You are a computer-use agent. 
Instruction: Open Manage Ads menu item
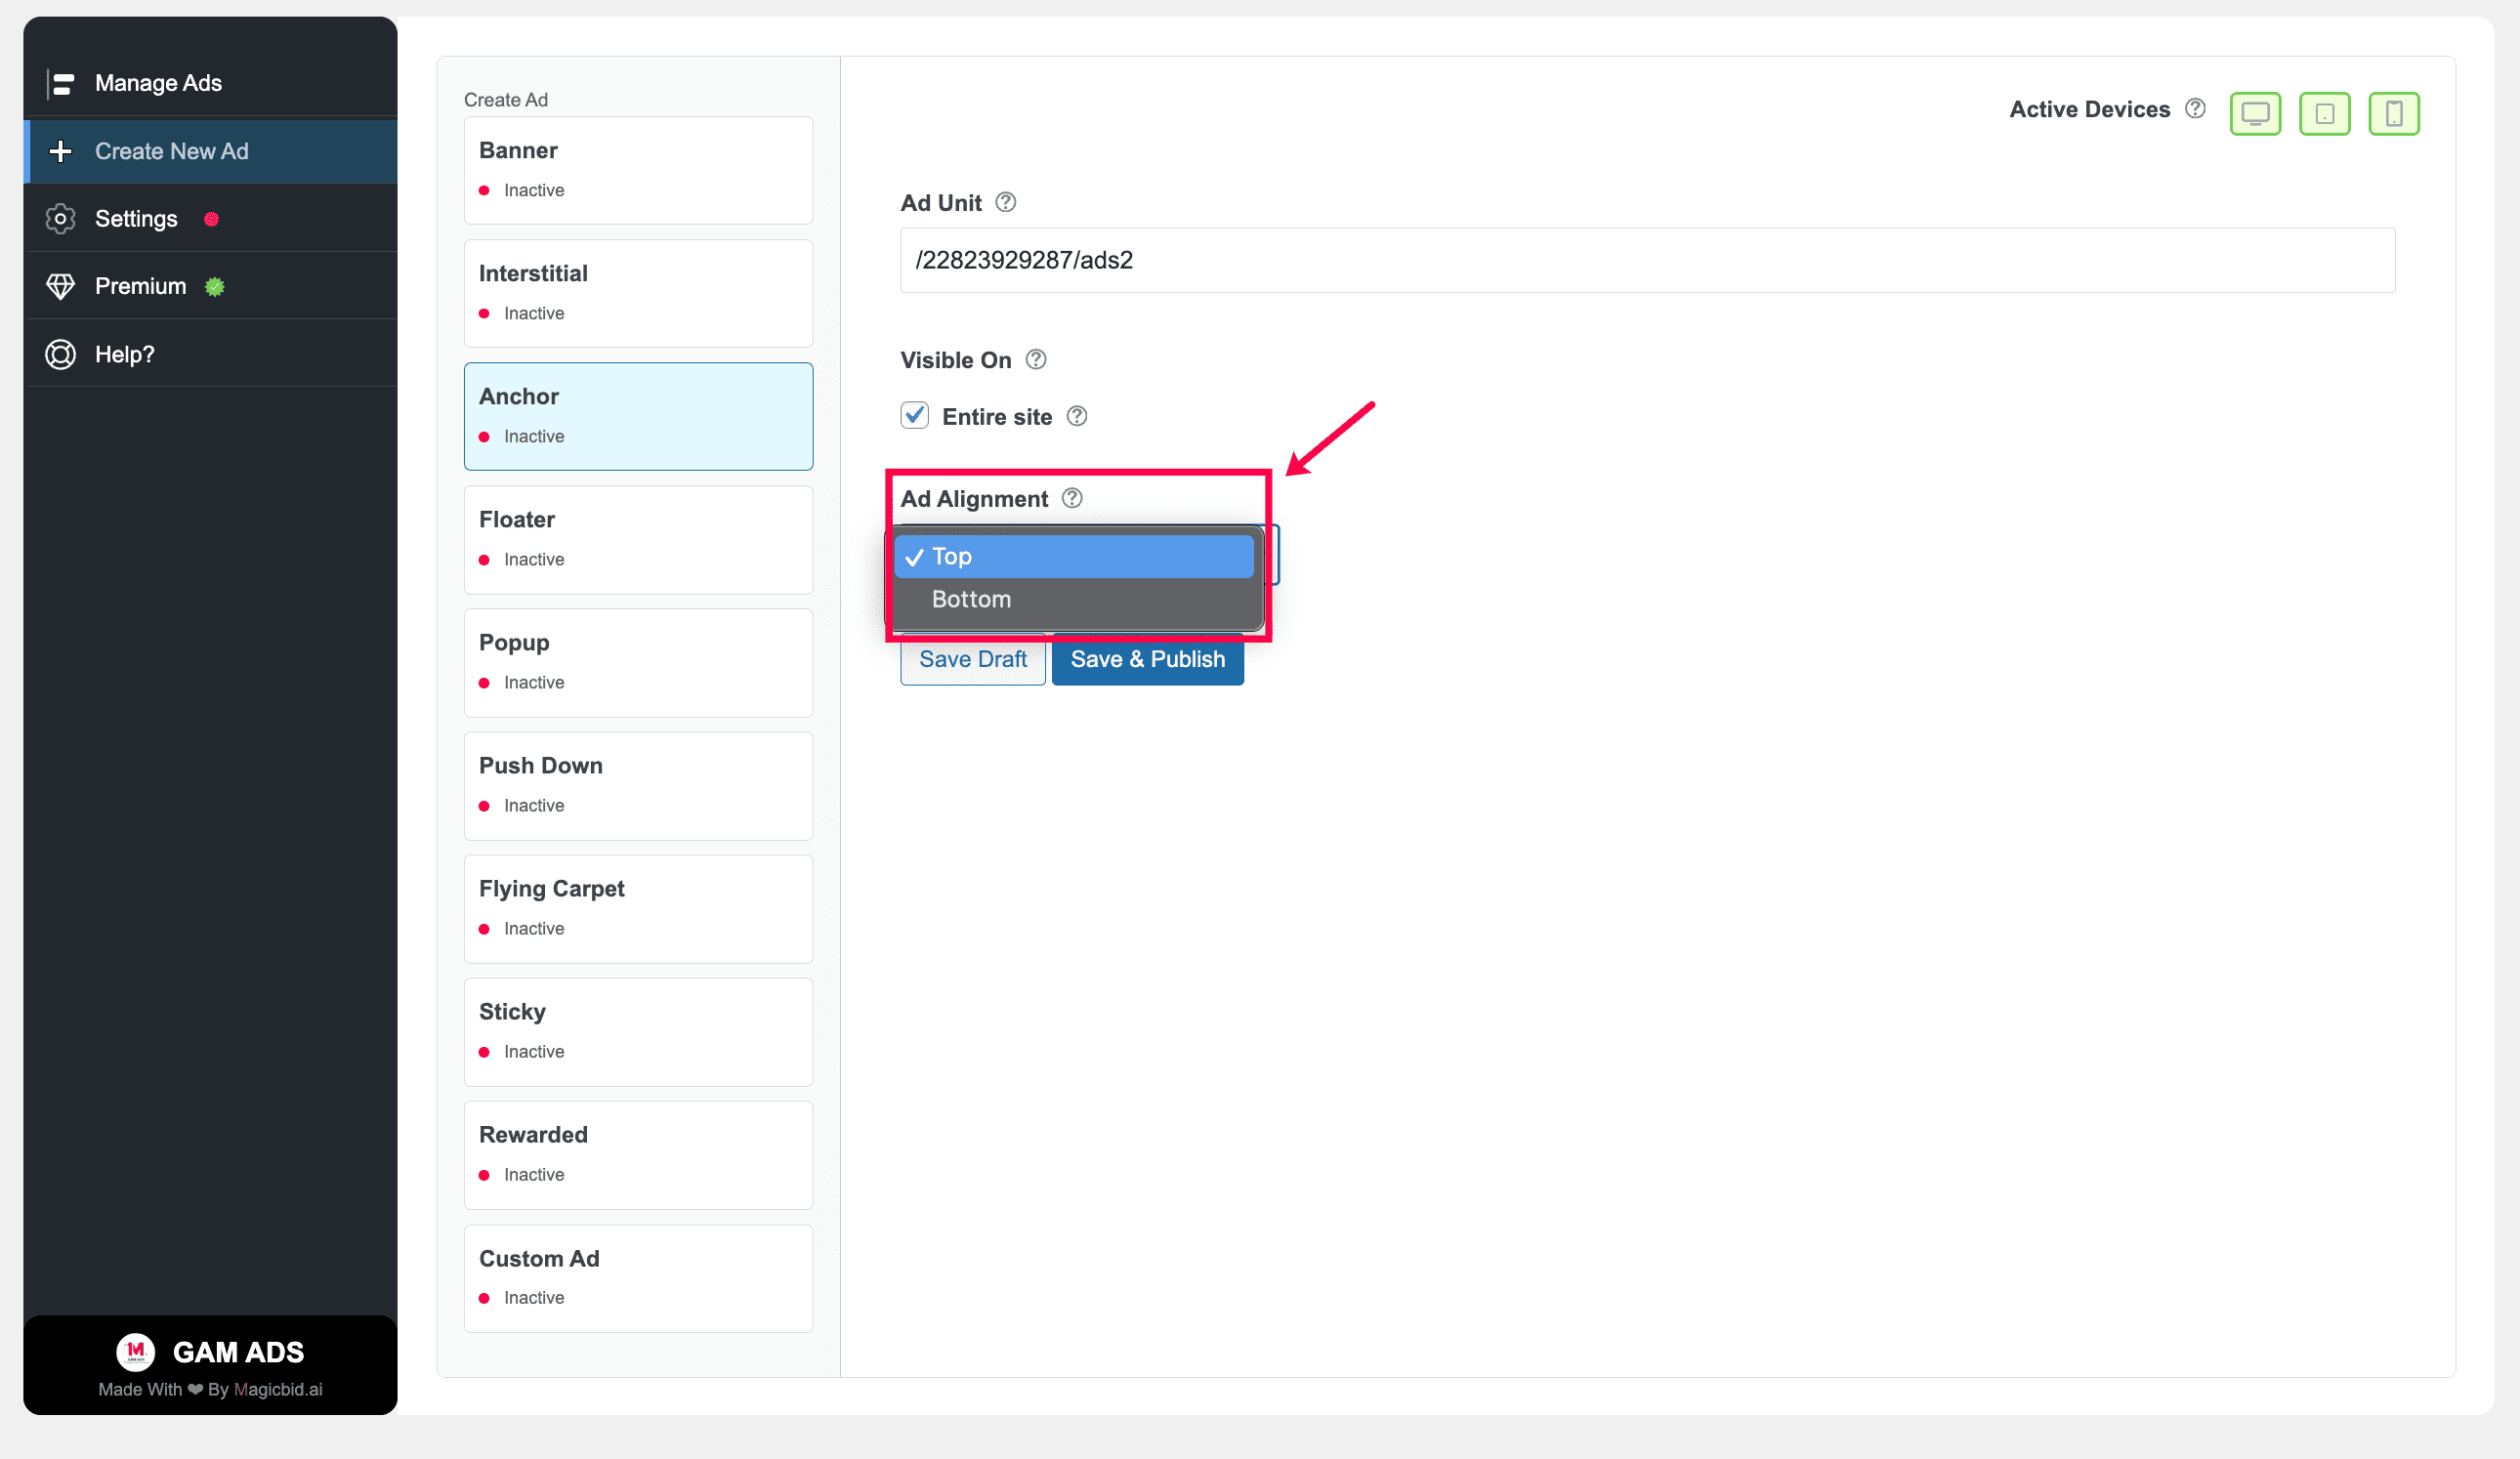[211, 83]
